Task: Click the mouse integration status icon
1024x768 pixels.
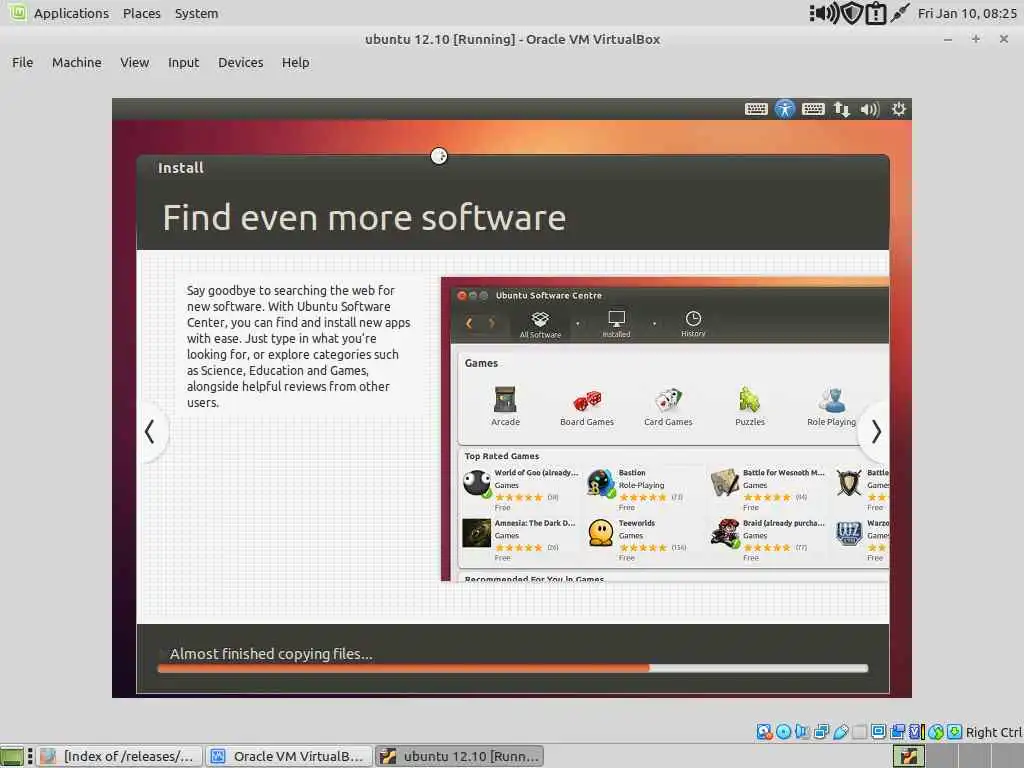Action: pos(936,732)
